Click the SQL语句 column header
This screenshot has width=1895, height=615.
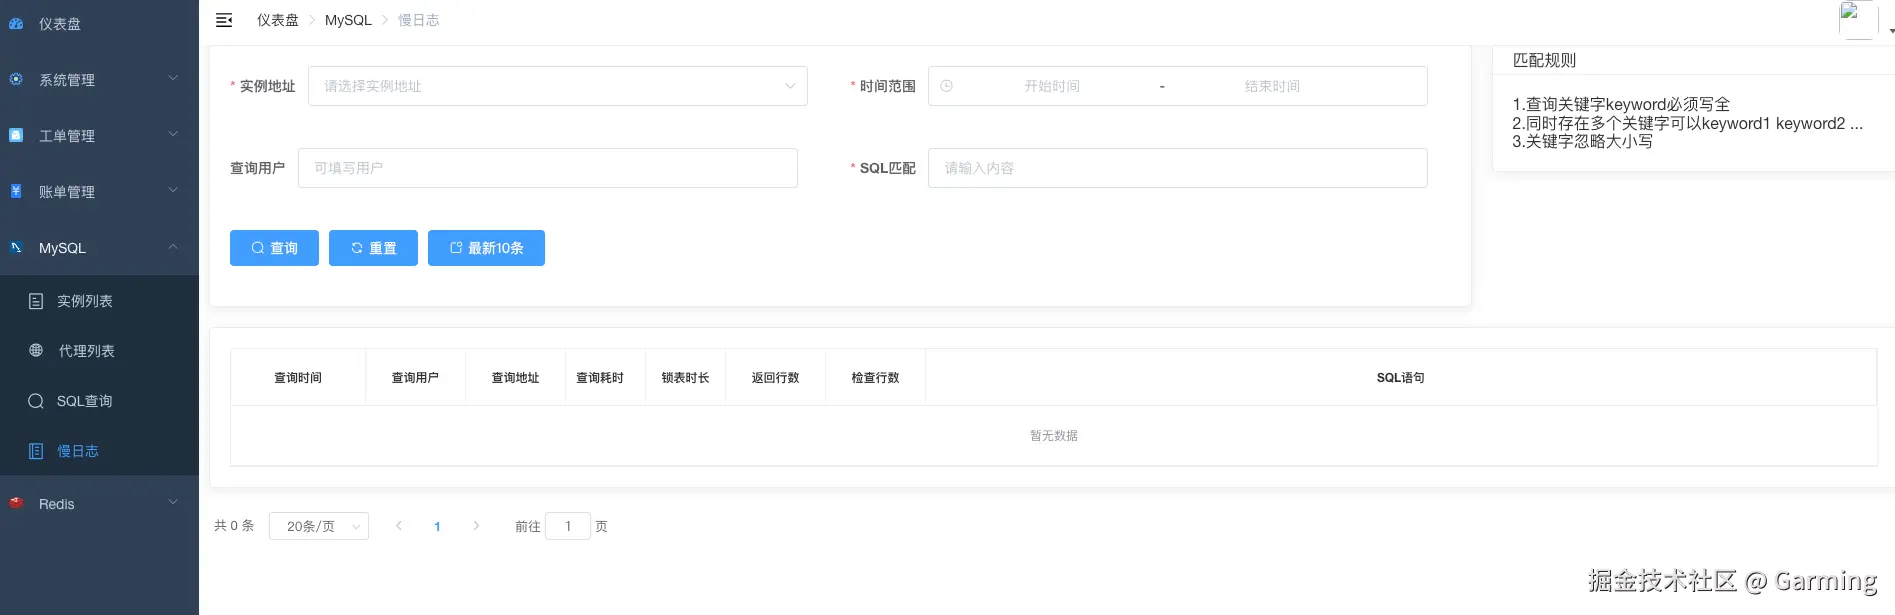click(1400, 378)
